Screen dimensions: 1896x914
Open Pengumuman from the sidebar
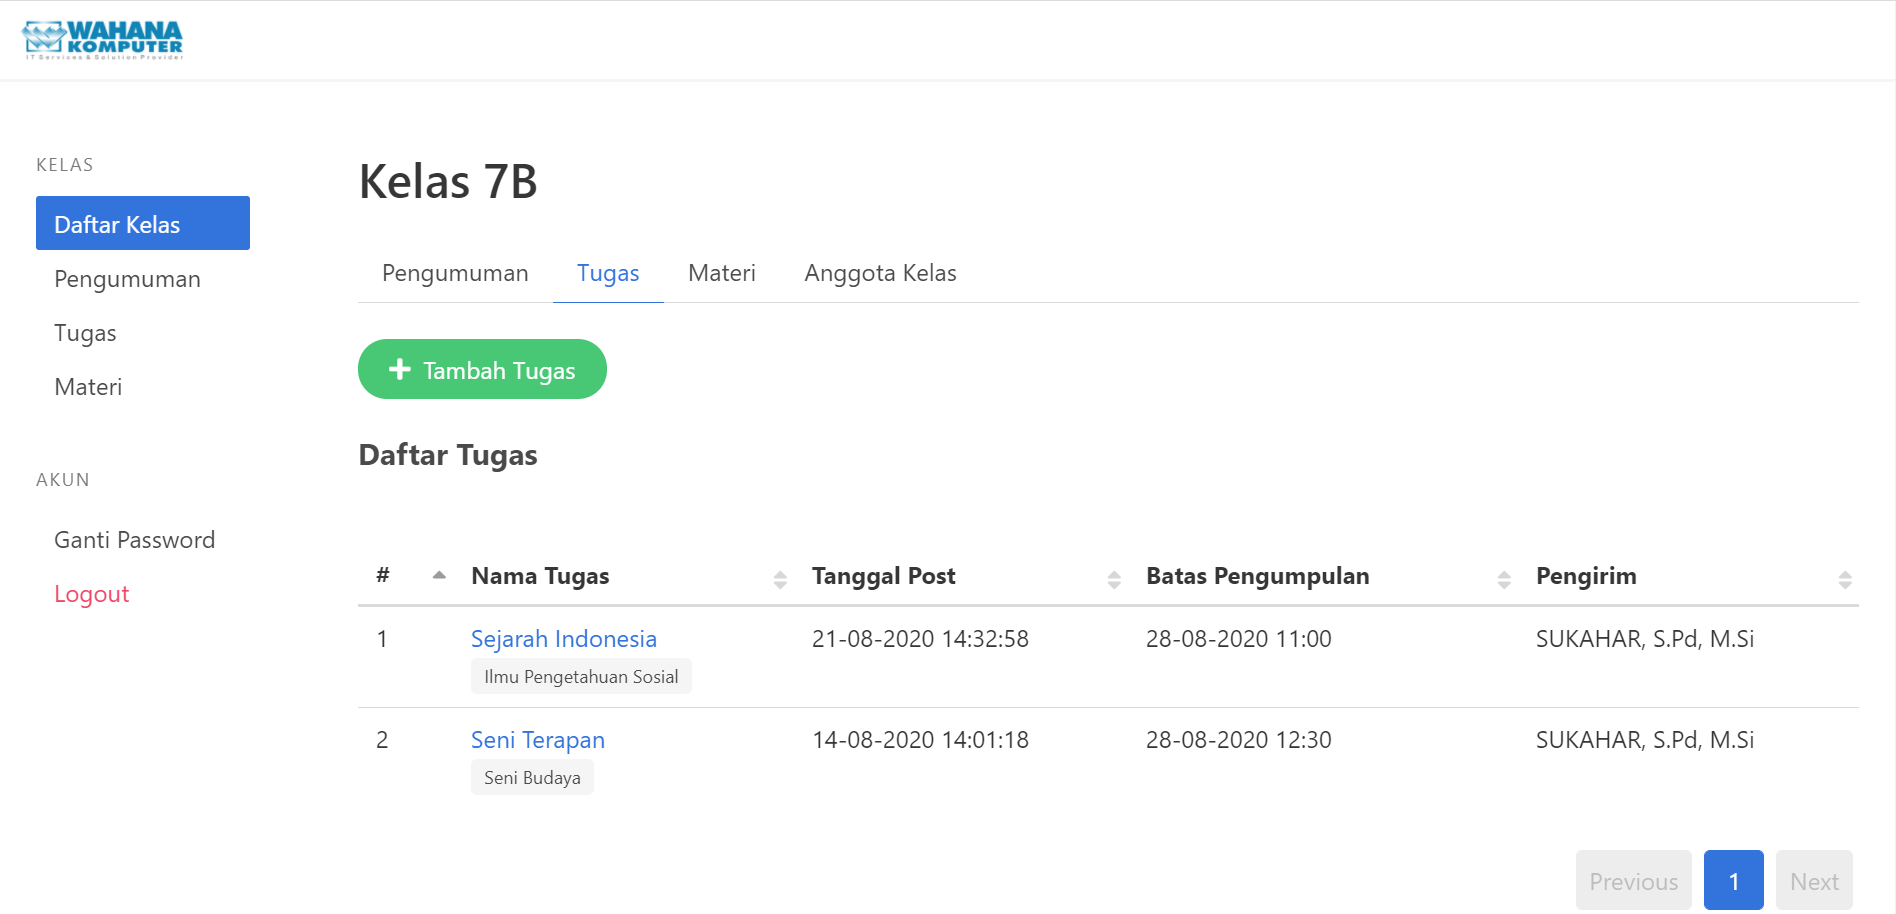click(x=127, y=279)
